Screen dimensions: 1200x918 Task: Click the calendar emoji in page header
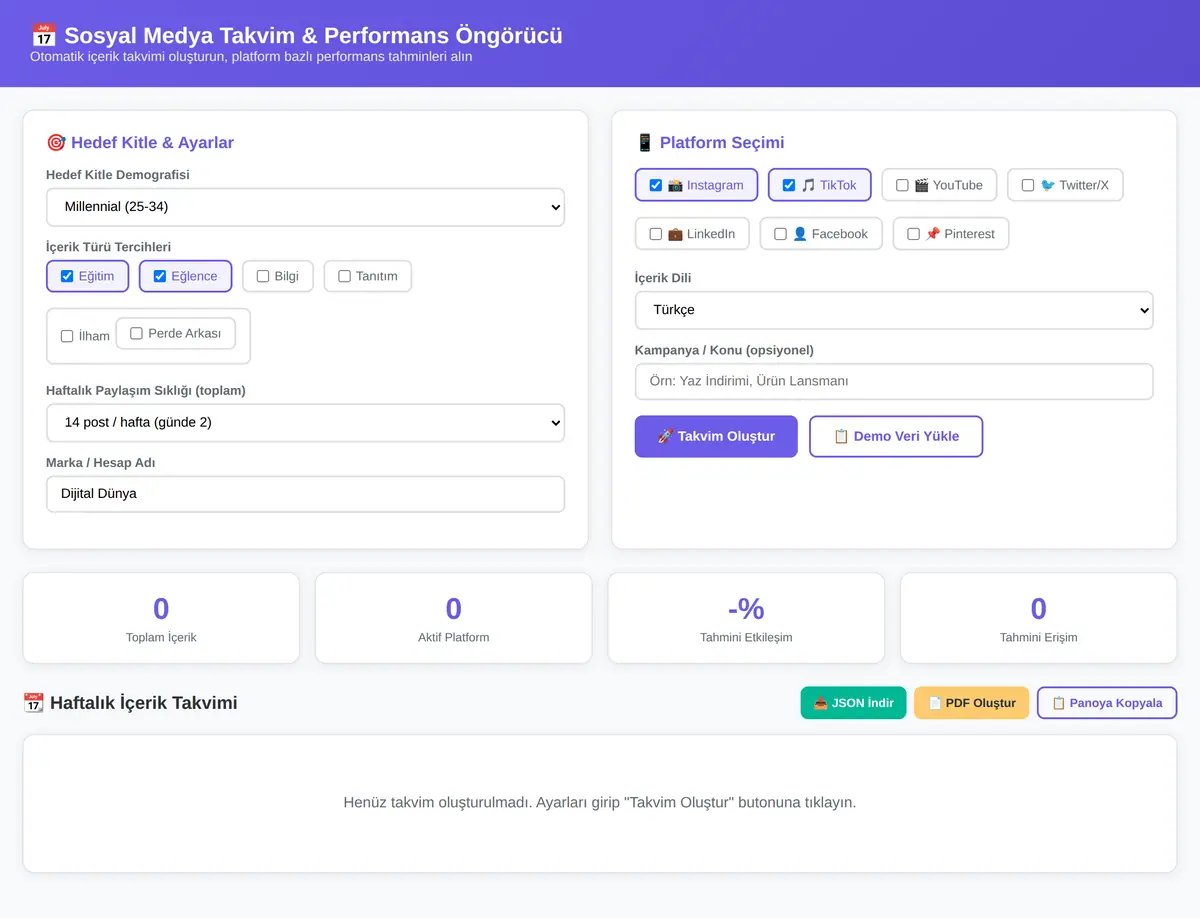[43, 36]
